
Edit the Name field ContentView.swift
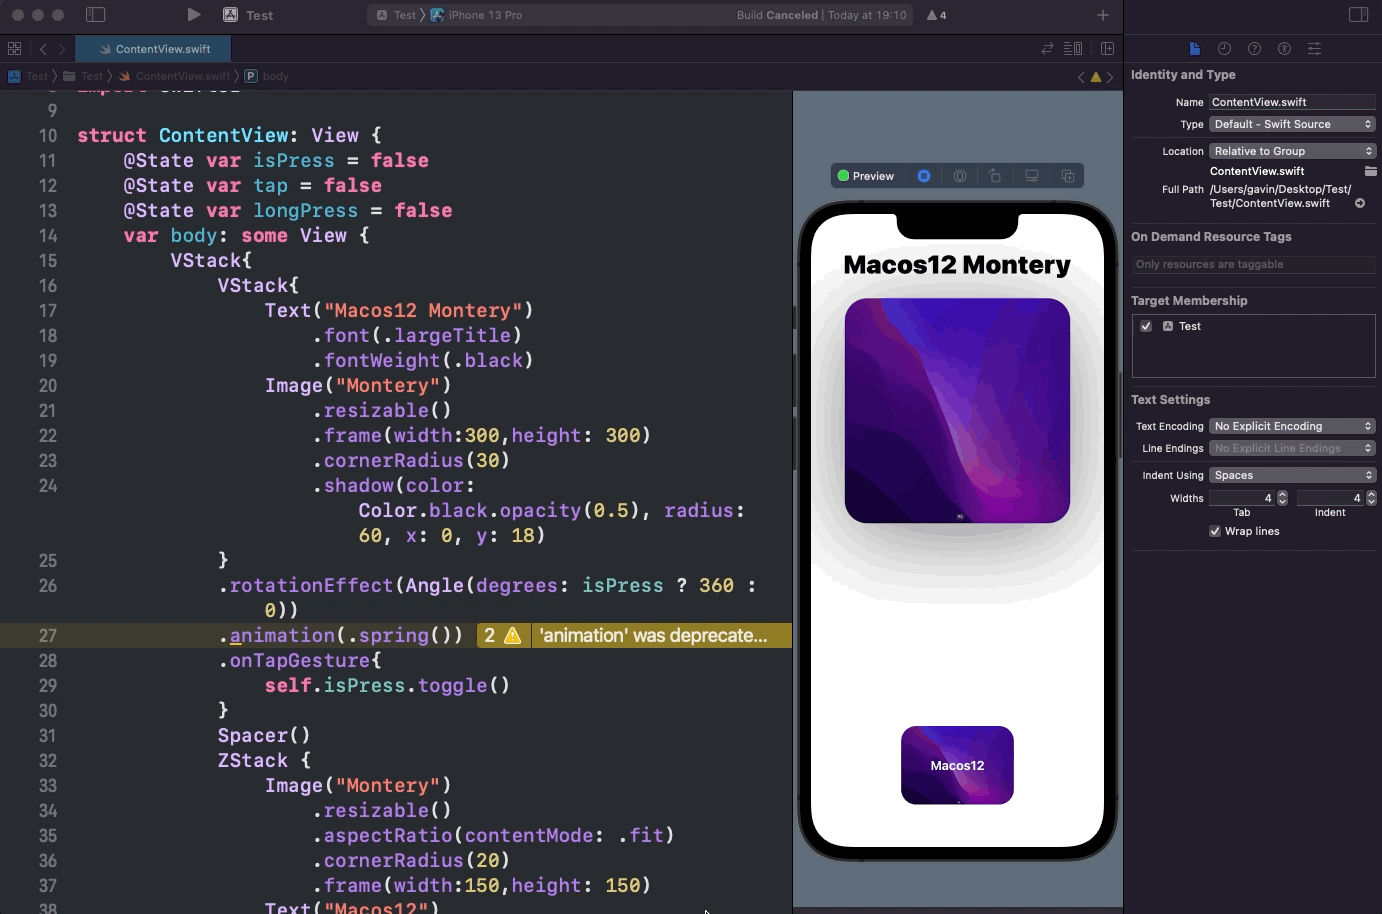1292,102
